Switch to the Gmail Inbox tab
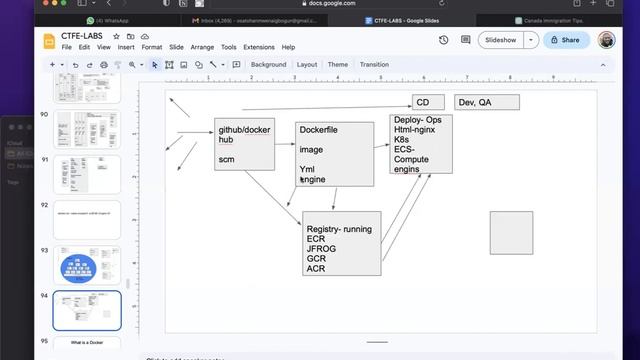Viewport: 640px width, 360px height. point(254,20)
